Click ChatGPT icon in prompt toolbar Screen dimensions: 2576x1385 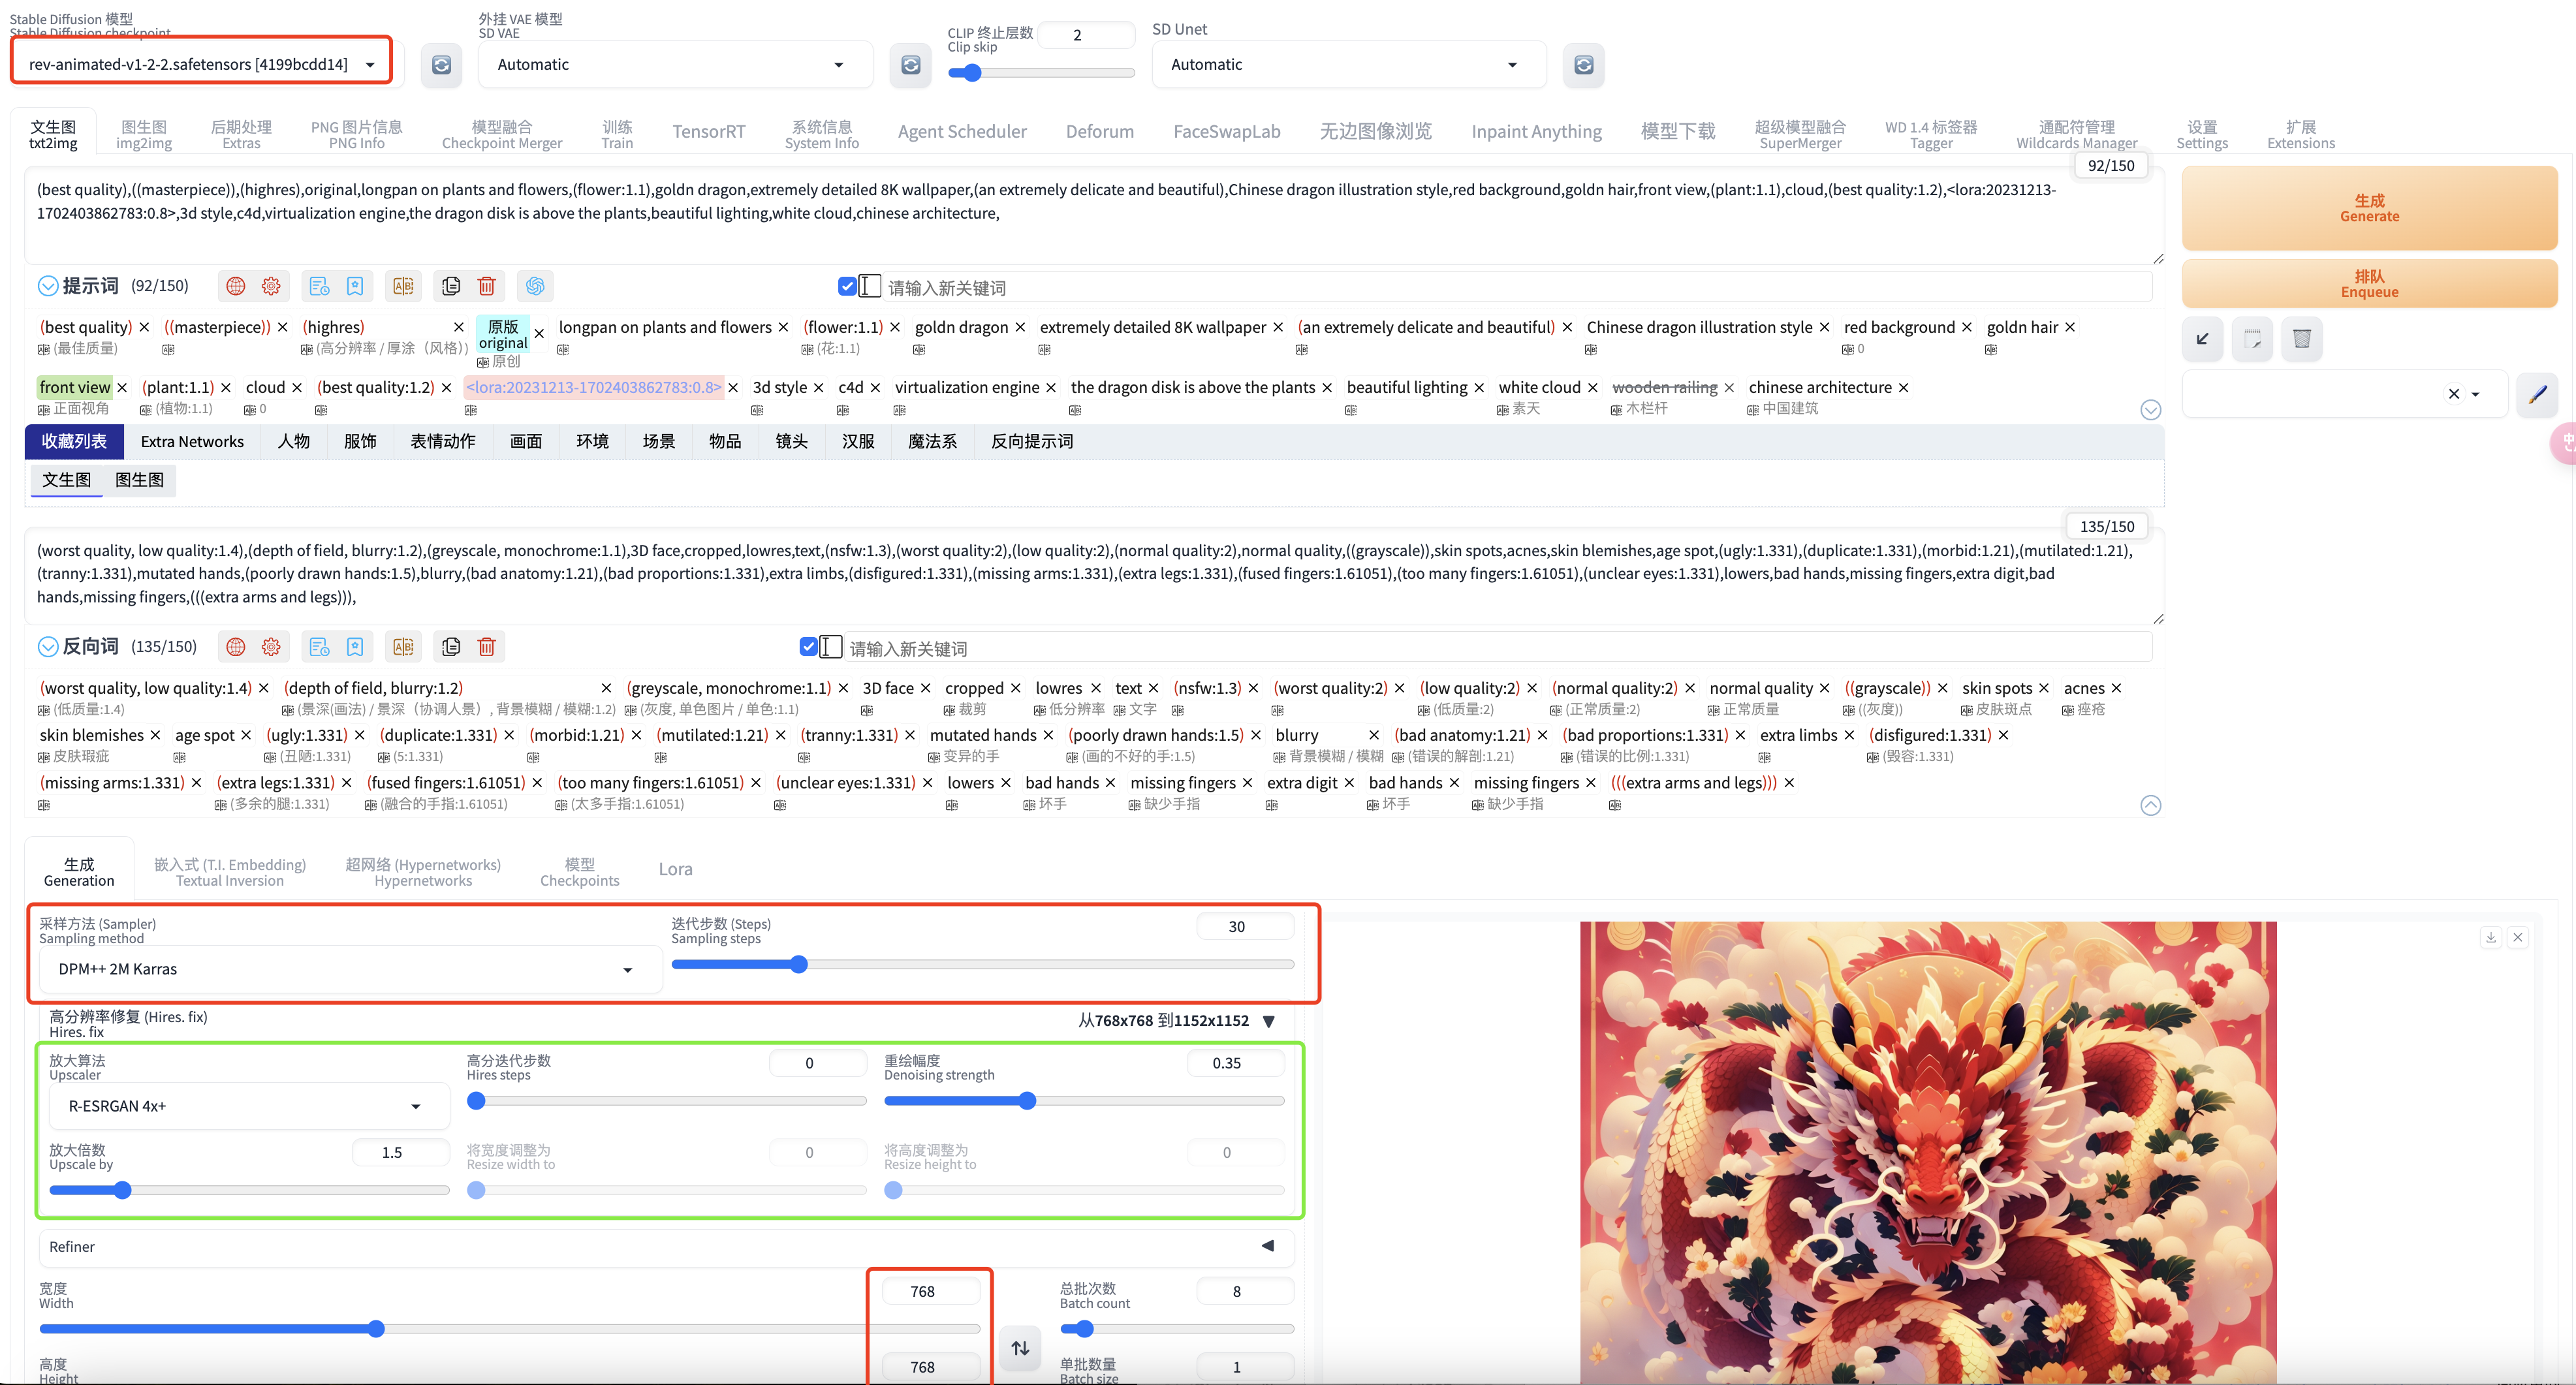[535, 286]
